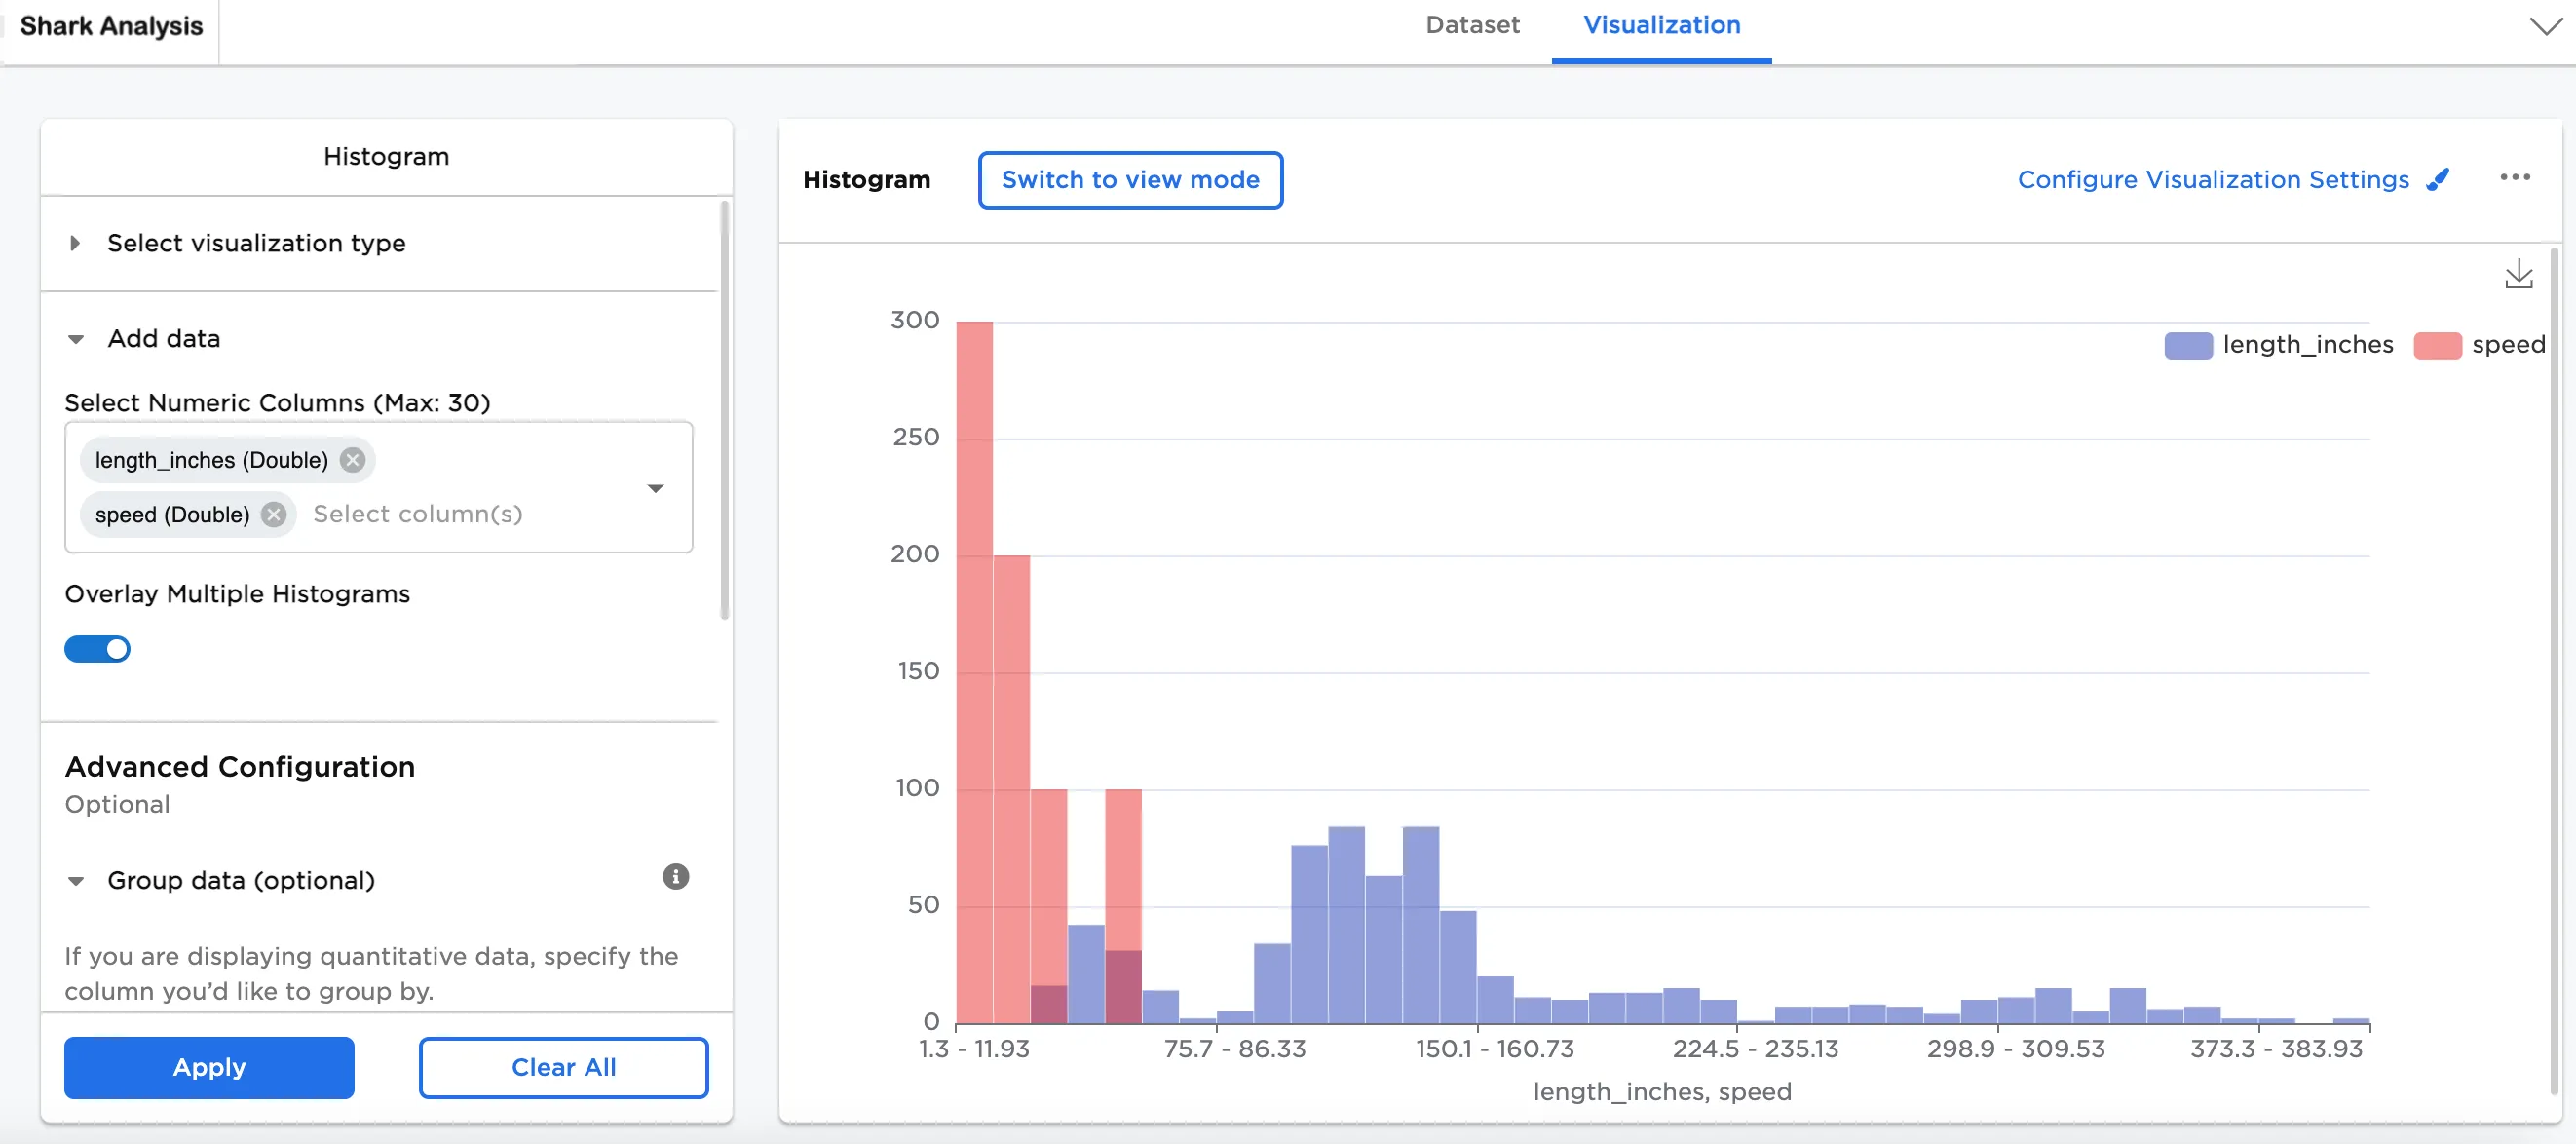This screenshot has width=2576, height=1144.
Task: Remove the speed (Double) column chip
Action: 274,514
